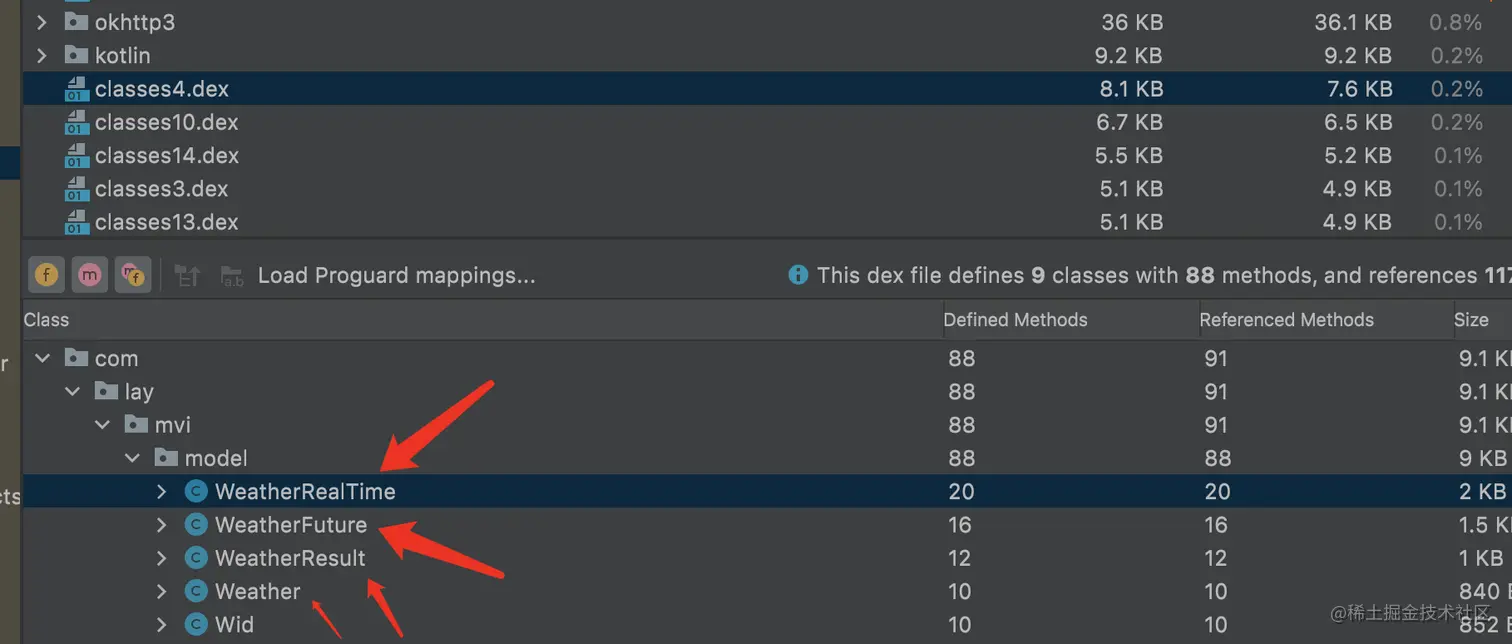Click the classes10.dex file icon
Viewport: 1512px width, 644px height.
[76, 123]
